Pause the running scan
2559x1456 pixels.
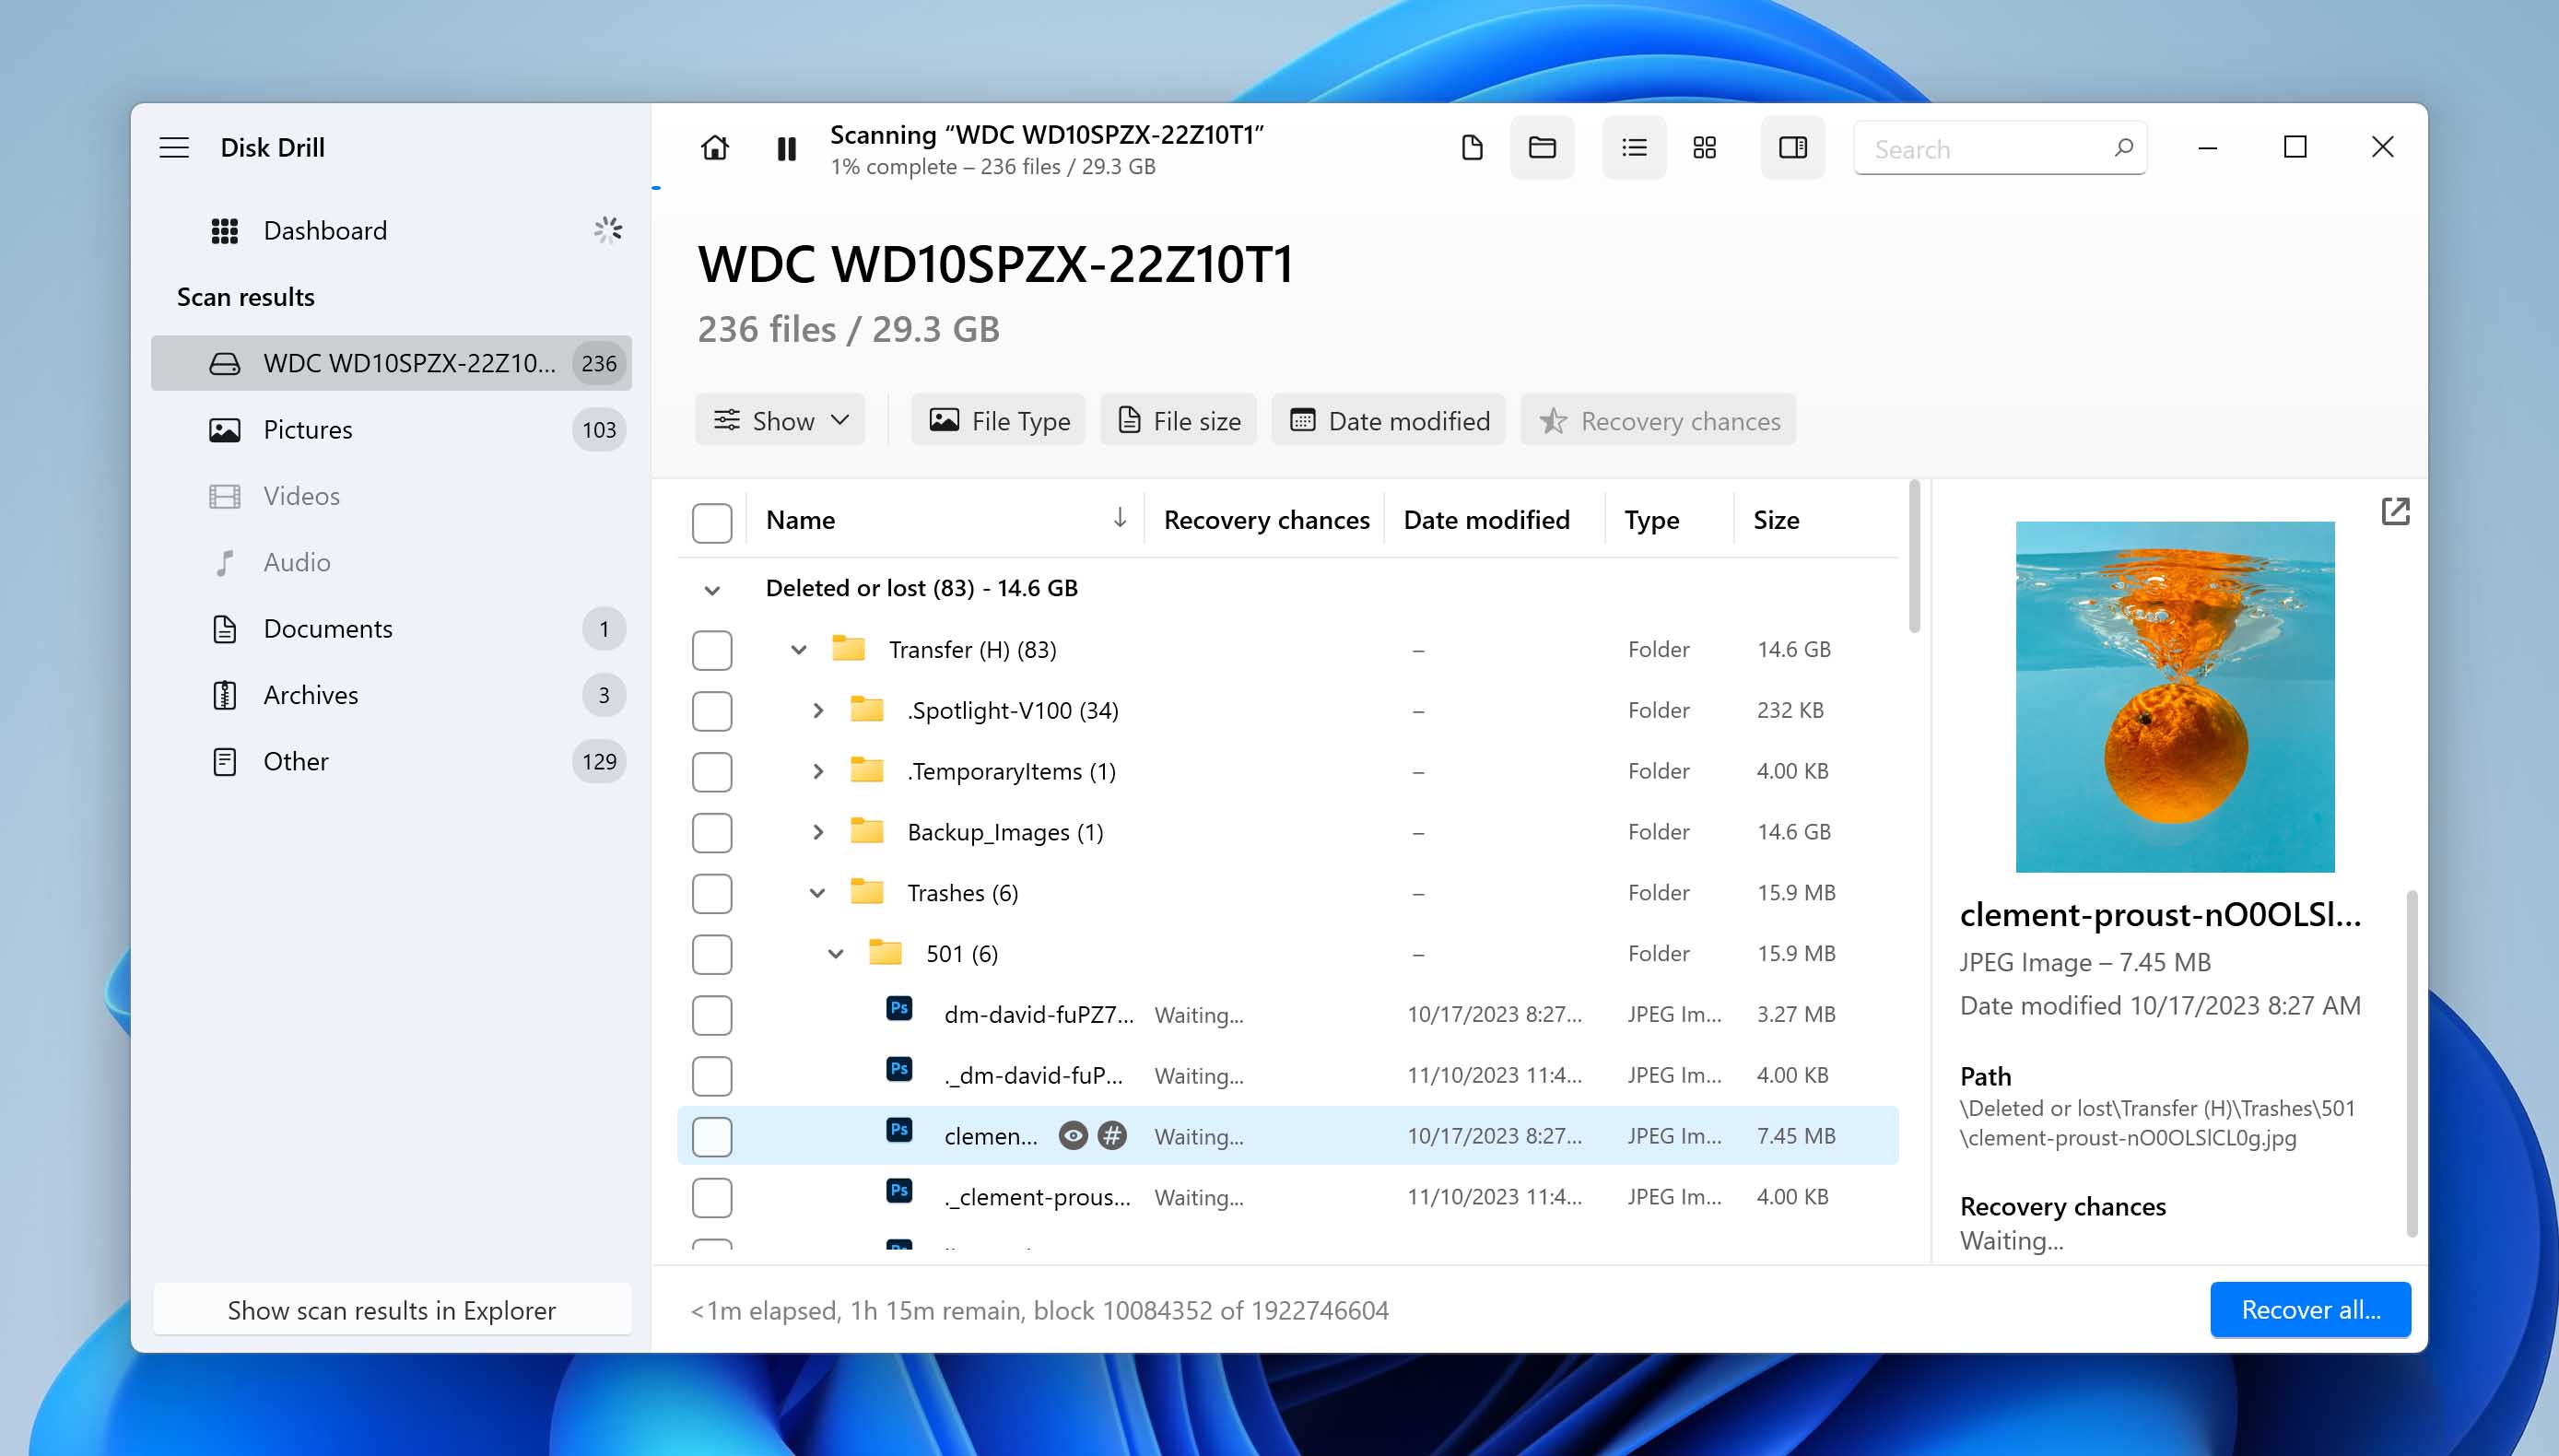point(786,149)
